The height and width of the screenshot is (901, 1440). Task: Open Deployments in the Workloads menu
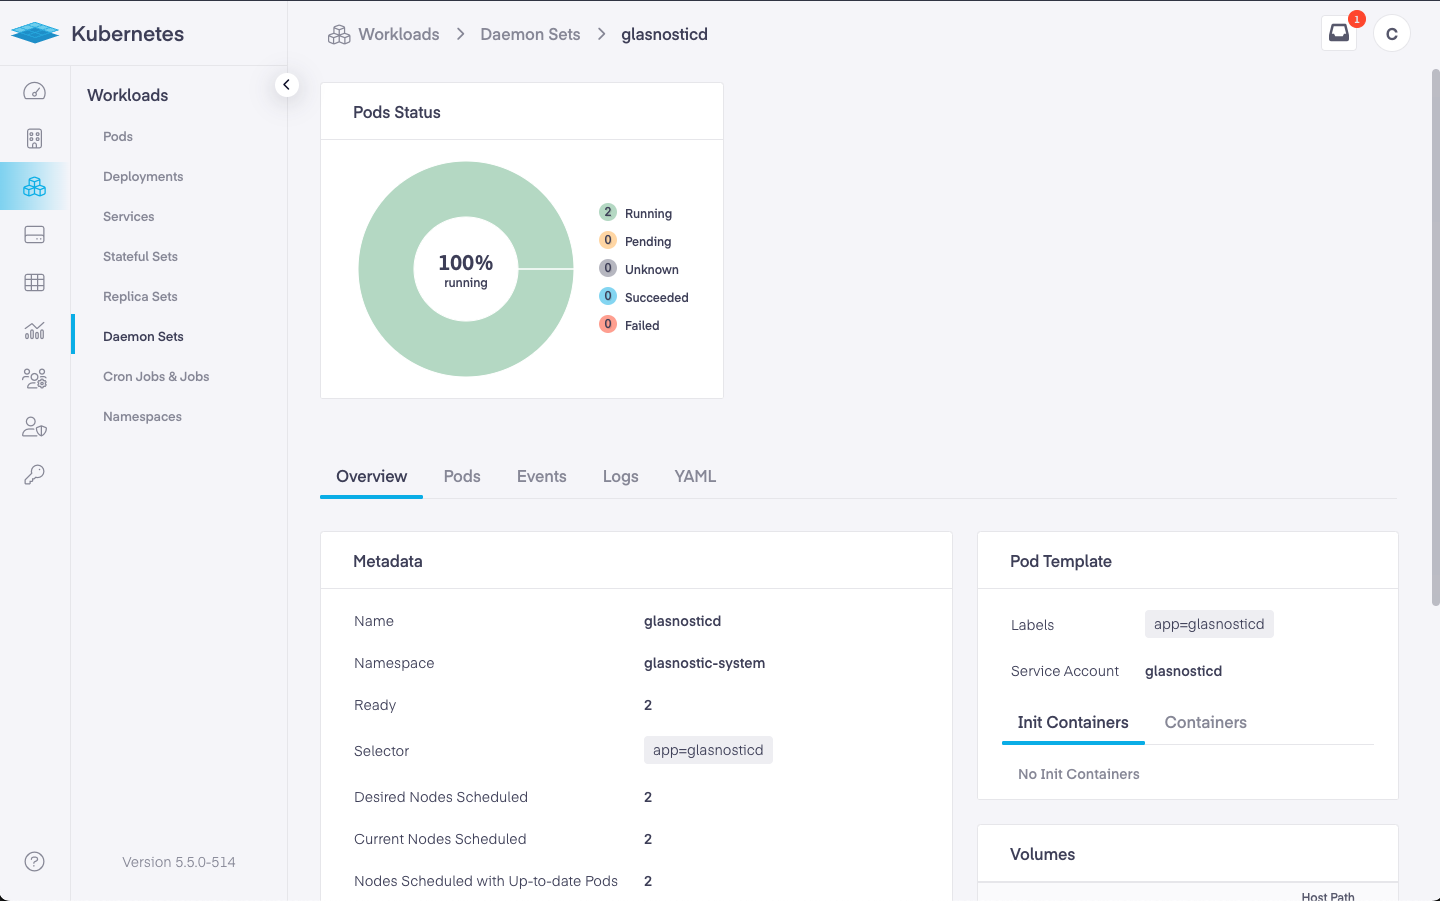point(143,177)
